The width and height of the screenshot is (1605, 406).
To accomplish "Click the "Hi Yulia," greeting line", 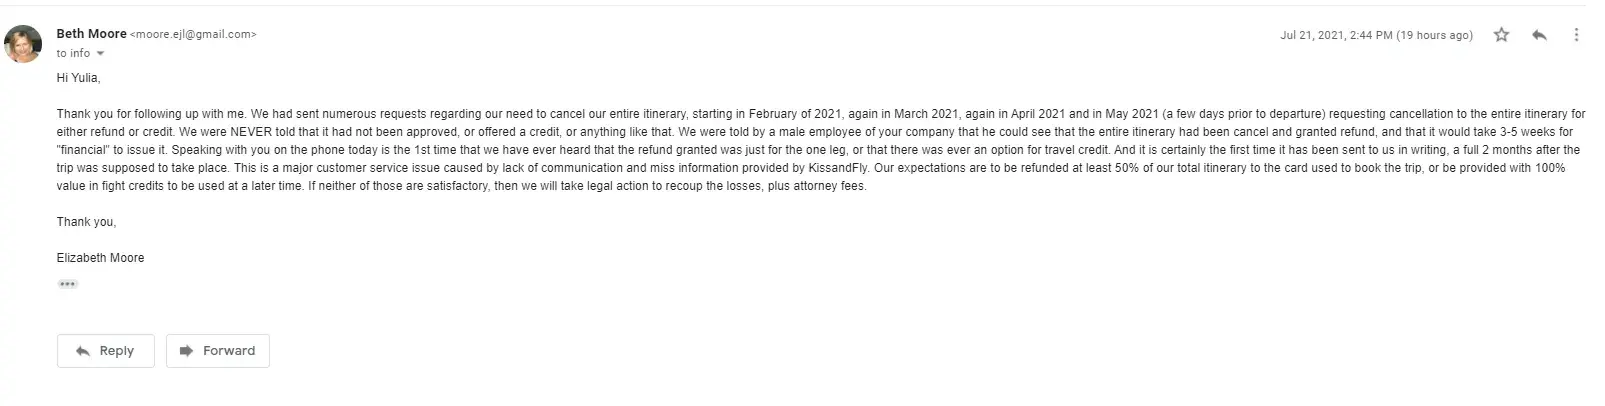I will point(78,78).
